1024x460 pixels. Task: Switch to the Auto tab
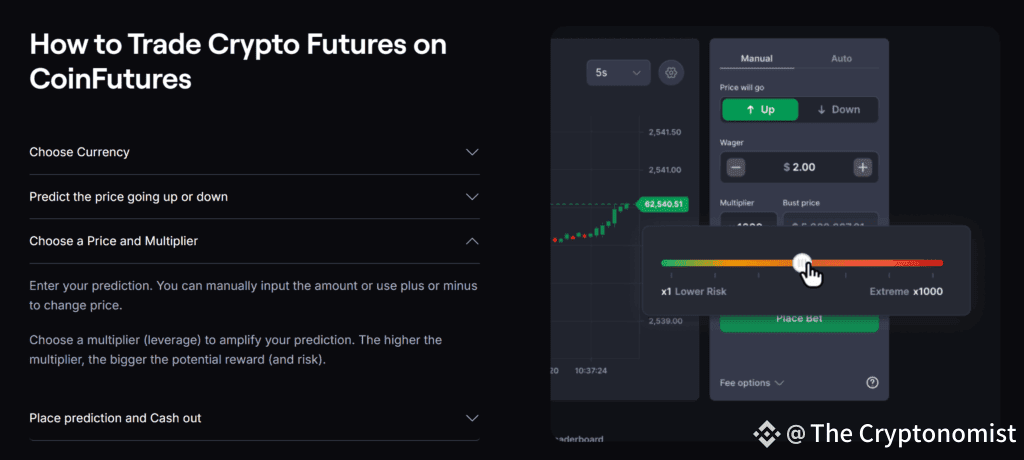click(x=841, y=59)
